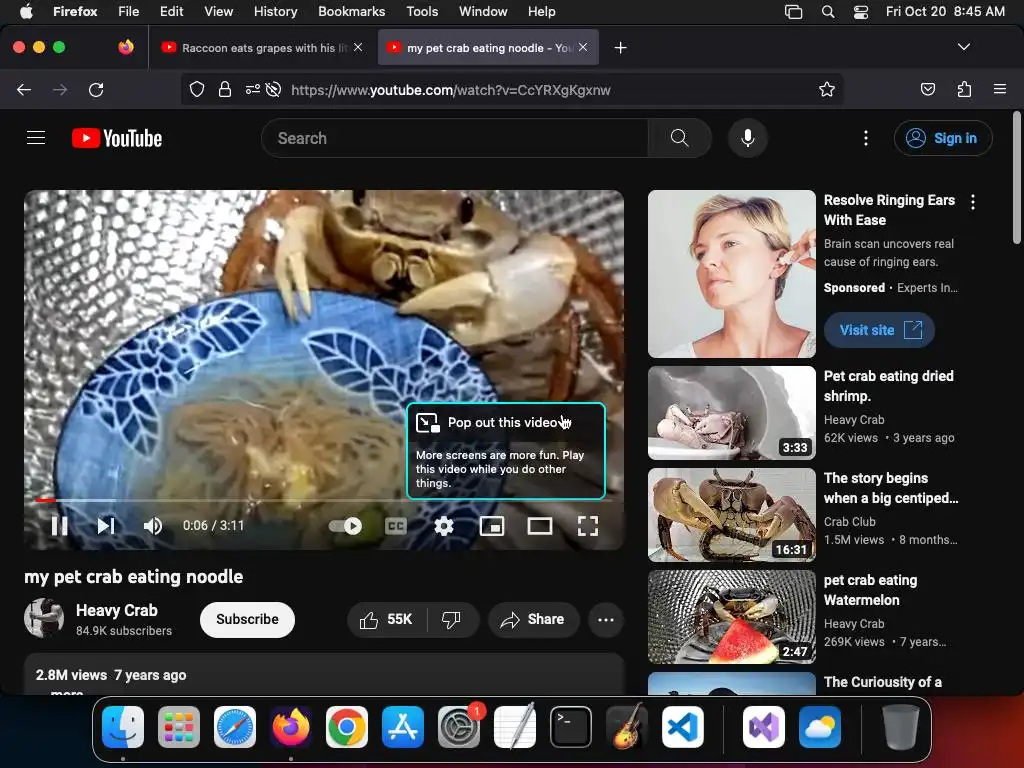Screen dimensions: 1024x768
Task: Open a new browser tab
Action: [620, 47]
